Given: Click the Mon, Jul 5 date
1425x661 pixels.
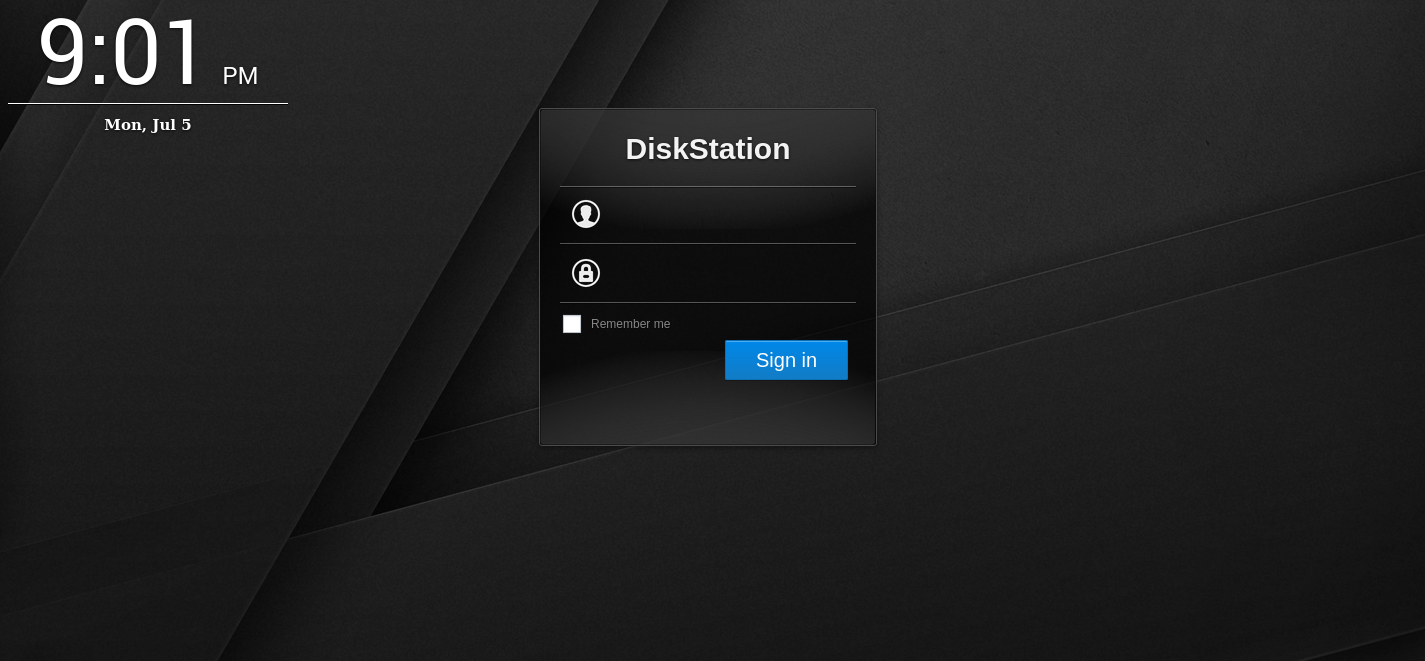Looking at the screenshot, I should pos(148,125).
